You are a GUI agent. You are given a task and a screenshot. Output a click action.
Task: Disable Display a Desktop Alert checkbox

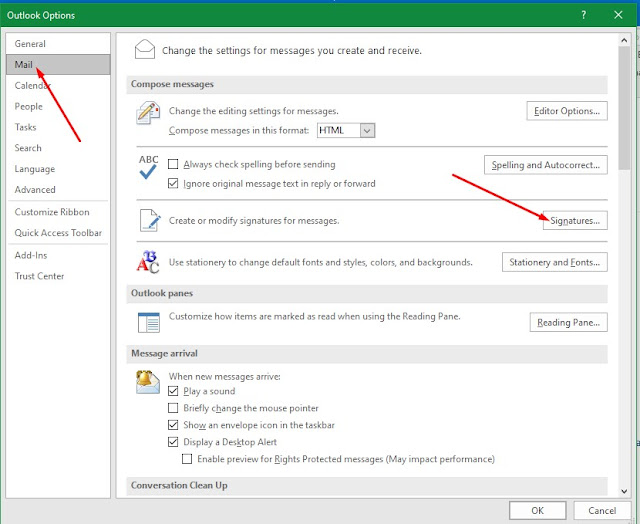coord(173,442)
